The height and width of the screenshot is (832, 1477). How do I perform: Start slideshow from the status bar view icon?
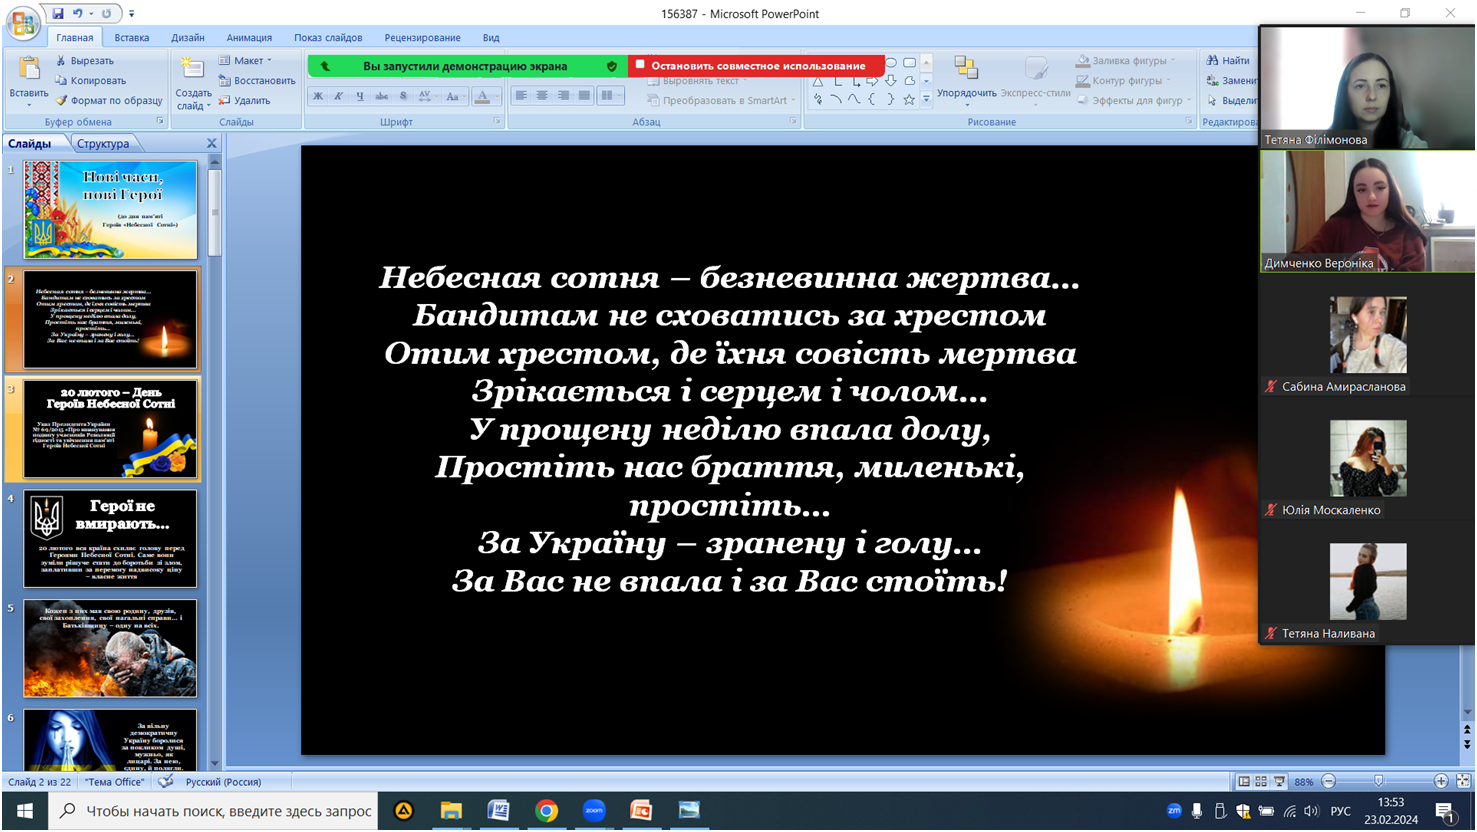pyautogui.click(x=1279, y=781)
